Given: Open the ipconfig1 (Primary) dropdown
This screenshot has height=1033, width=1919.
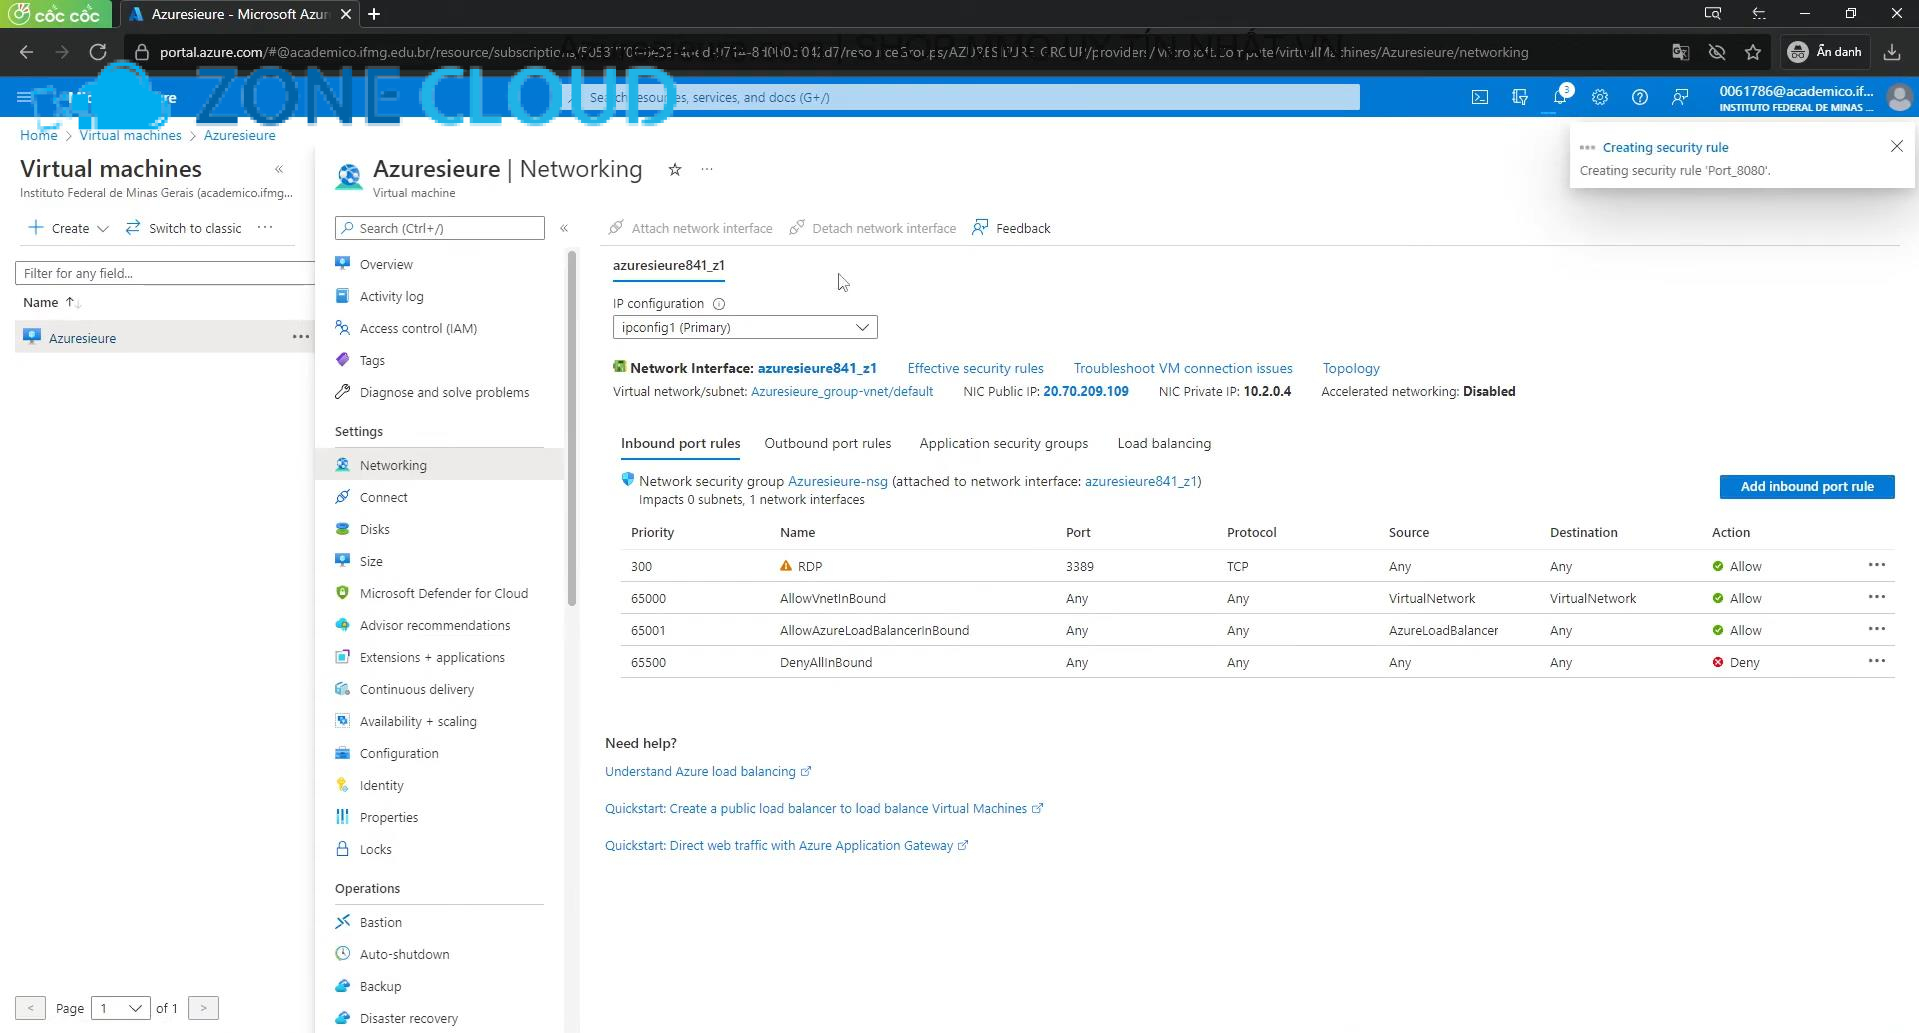Looking at the screenshot, I should click(744, 327).
